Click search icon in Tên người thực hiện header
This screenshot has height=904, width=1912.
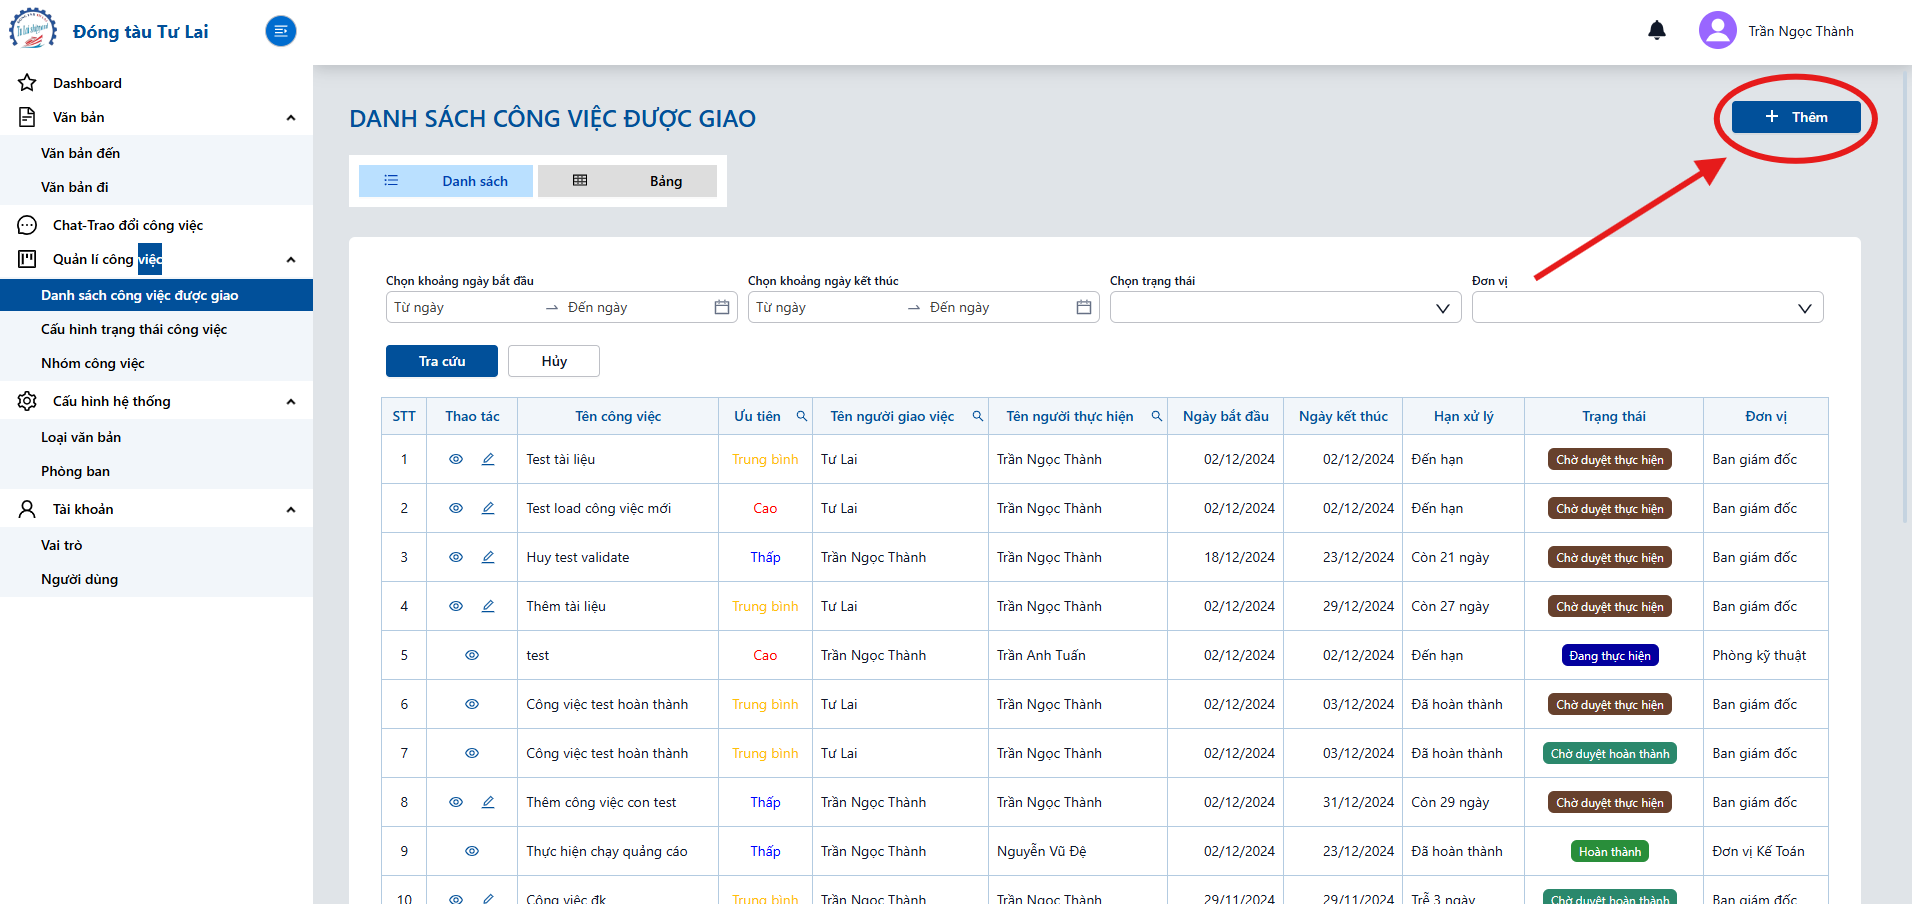pos(1157,416)
